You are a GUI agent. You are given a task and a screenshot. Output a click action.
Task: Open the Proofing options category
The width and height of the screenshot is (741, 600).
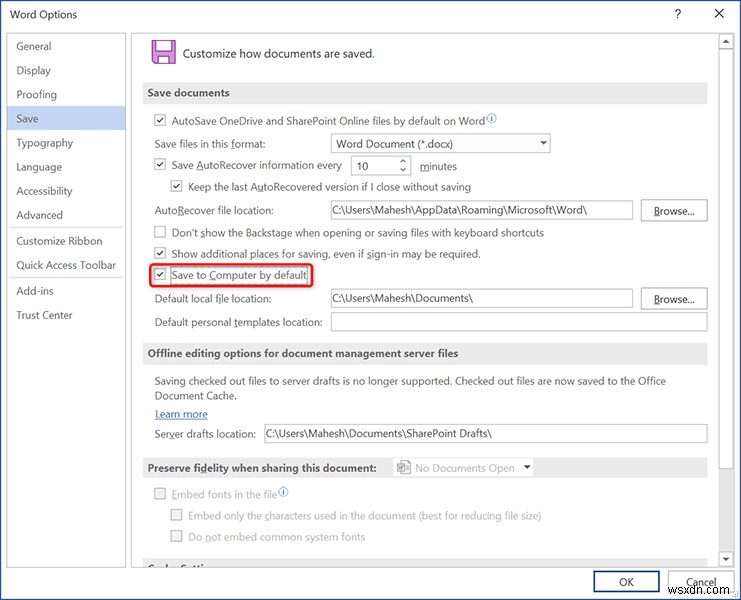click(x=37, y=95)
